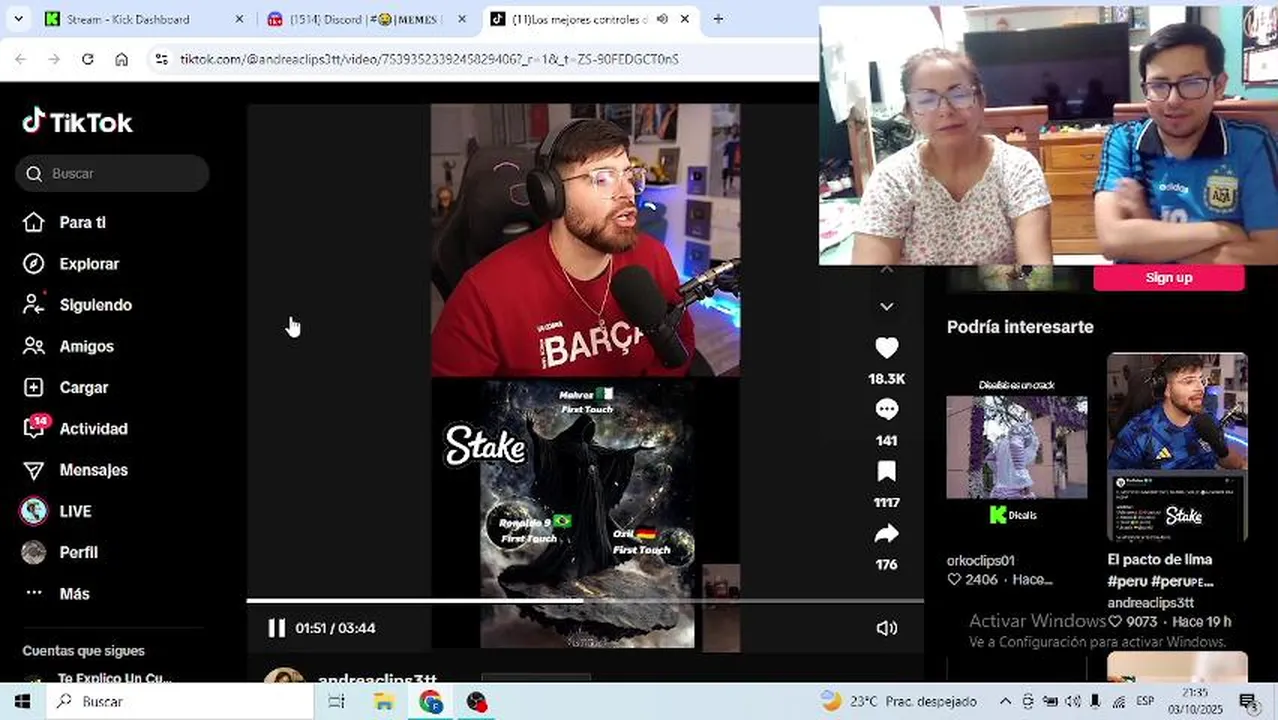The width and height of the screenshot is (1278, 720).
Task: Show hidden system tray icons
Action: tap(1005, 701)
